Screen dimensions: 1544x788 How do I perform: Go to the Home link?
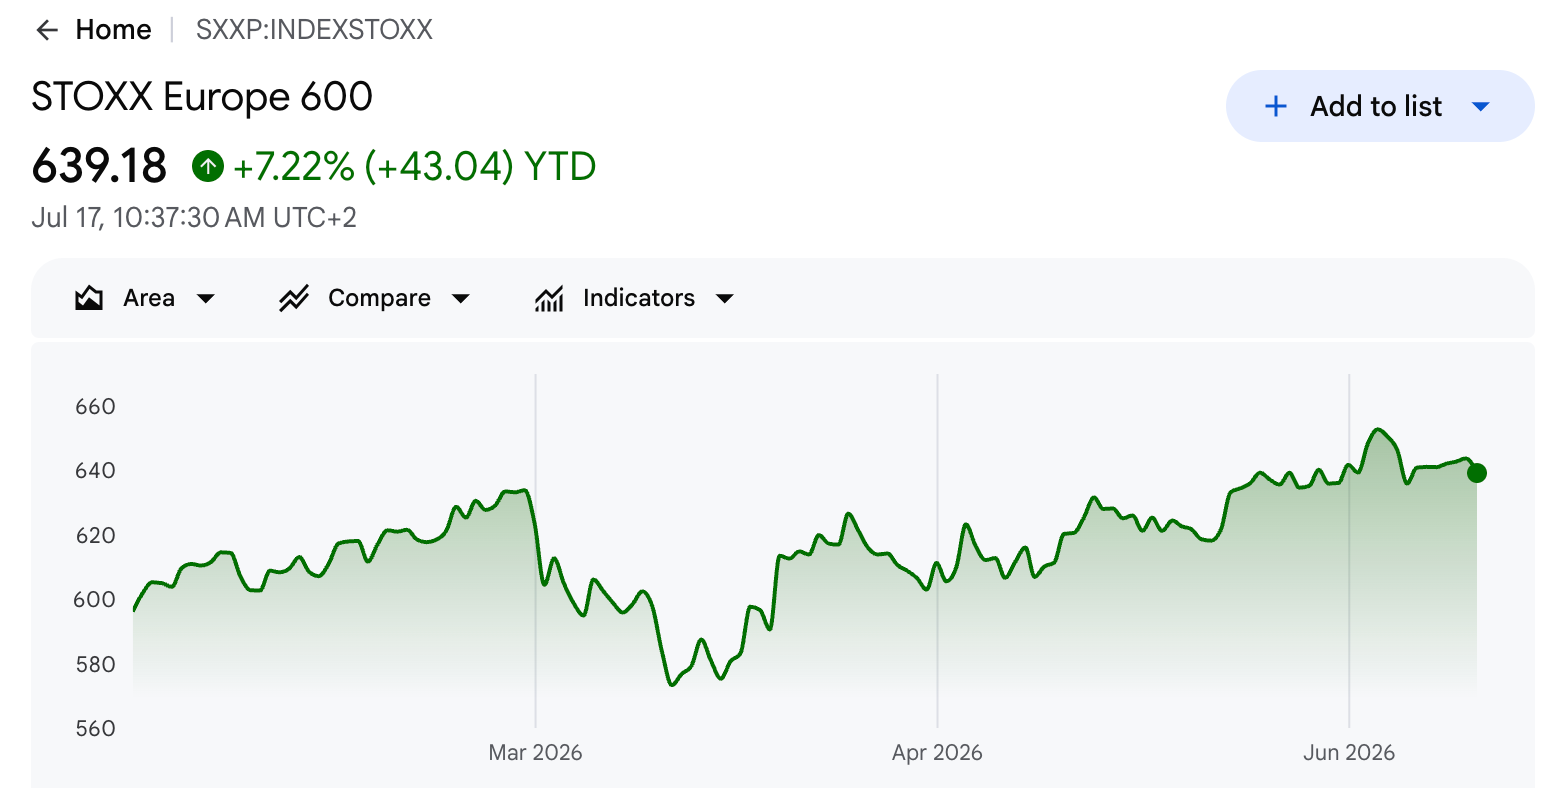pyautogui.click(x=114, y=30)
